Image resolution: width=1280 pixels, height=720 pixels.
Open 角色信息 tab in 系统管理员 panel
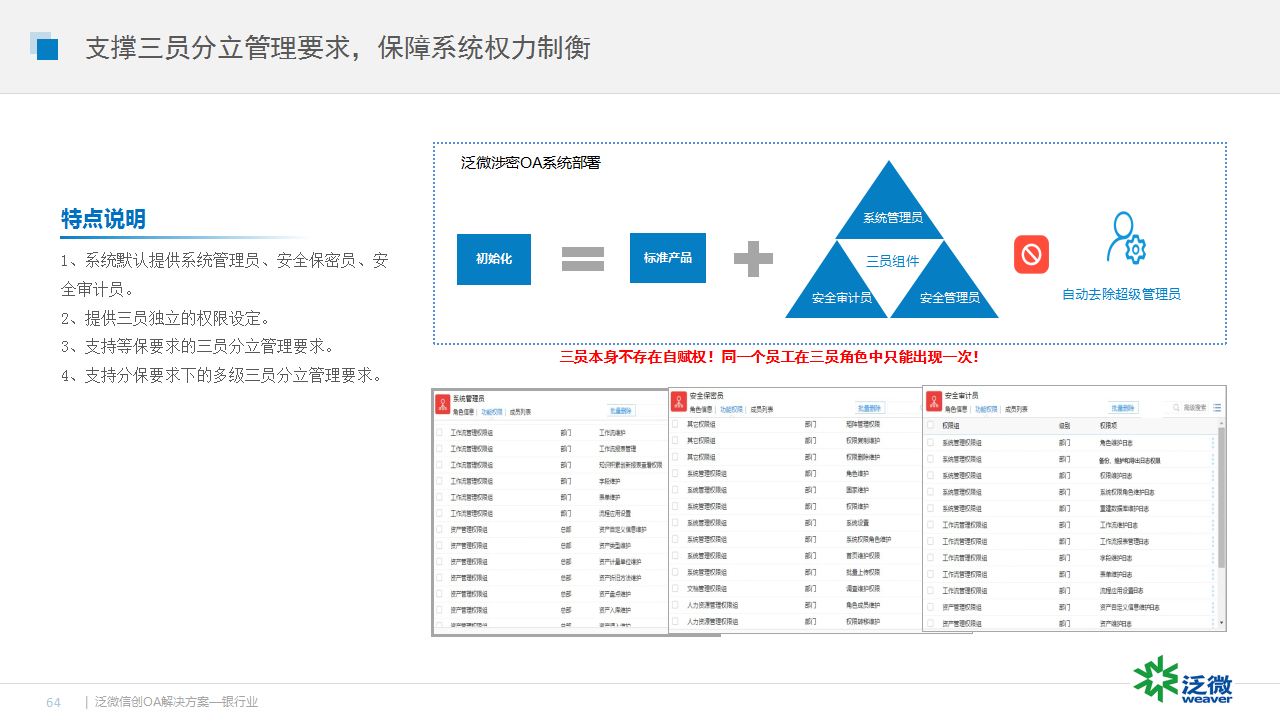click(463, 411)
